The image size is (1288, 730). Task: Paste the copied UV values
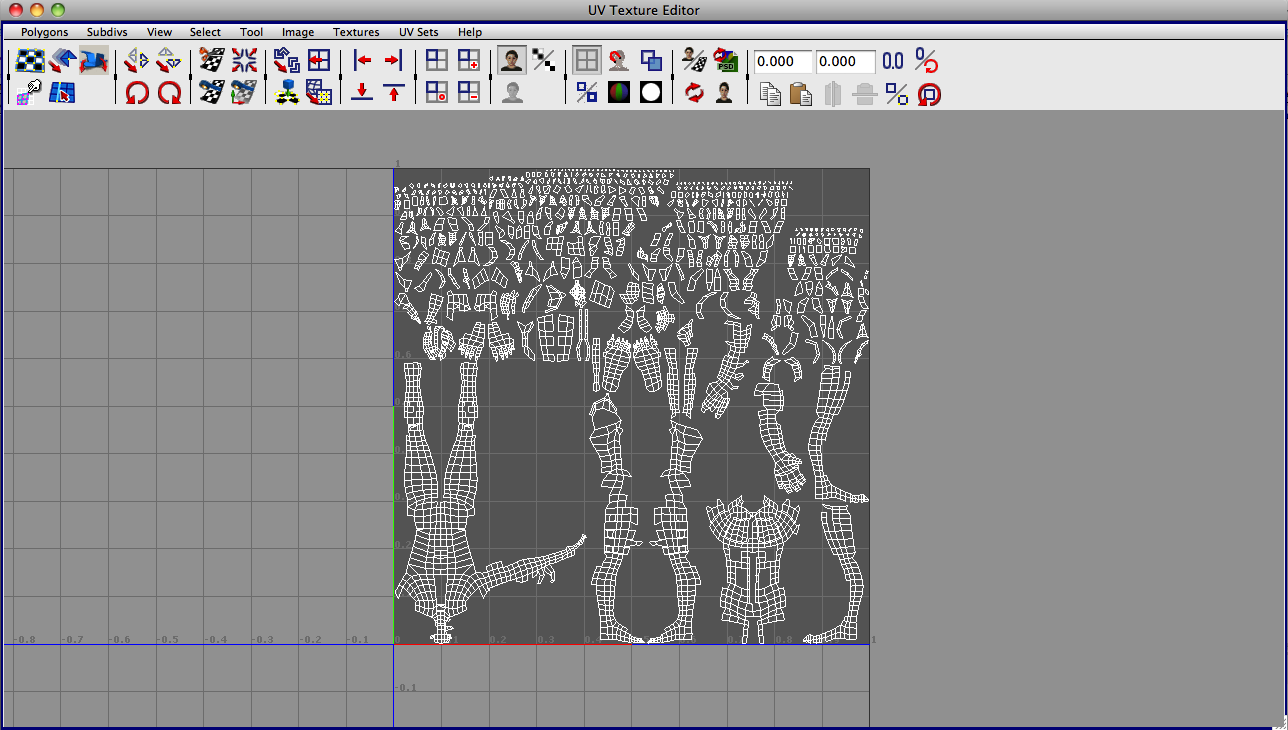[802, 93]
